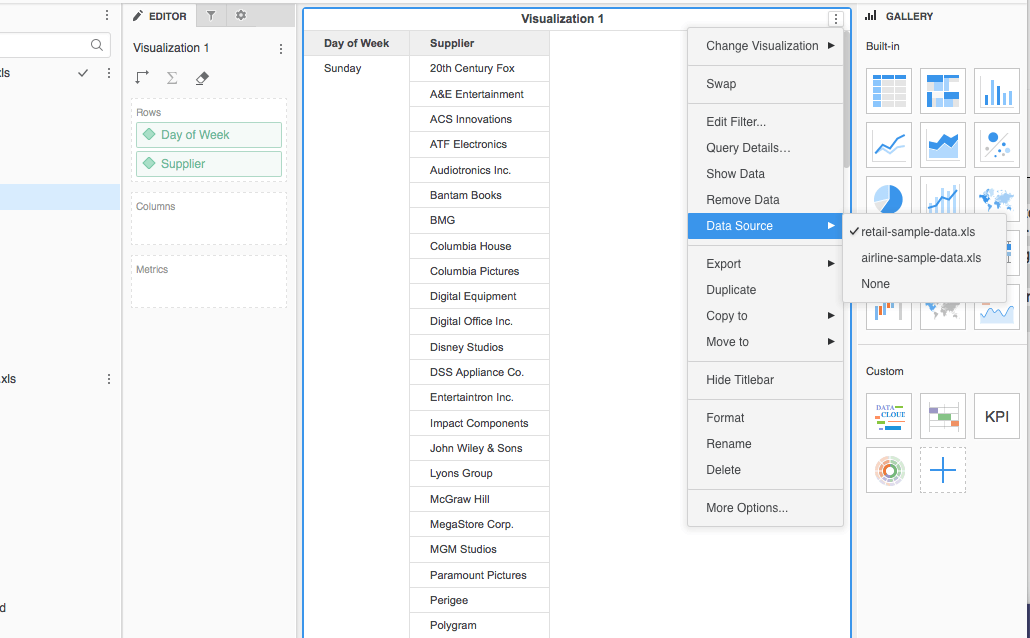Add a custom visualization with plus icon
This screenshot has width=1030, height=638.
point(943,470)
